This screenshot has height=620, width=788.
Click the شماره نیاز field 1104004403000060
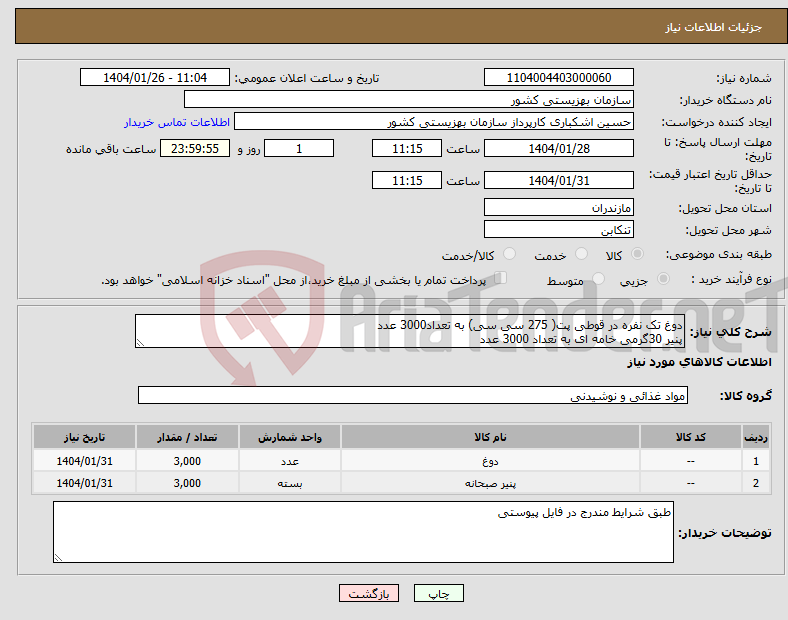tap(558, 77)
